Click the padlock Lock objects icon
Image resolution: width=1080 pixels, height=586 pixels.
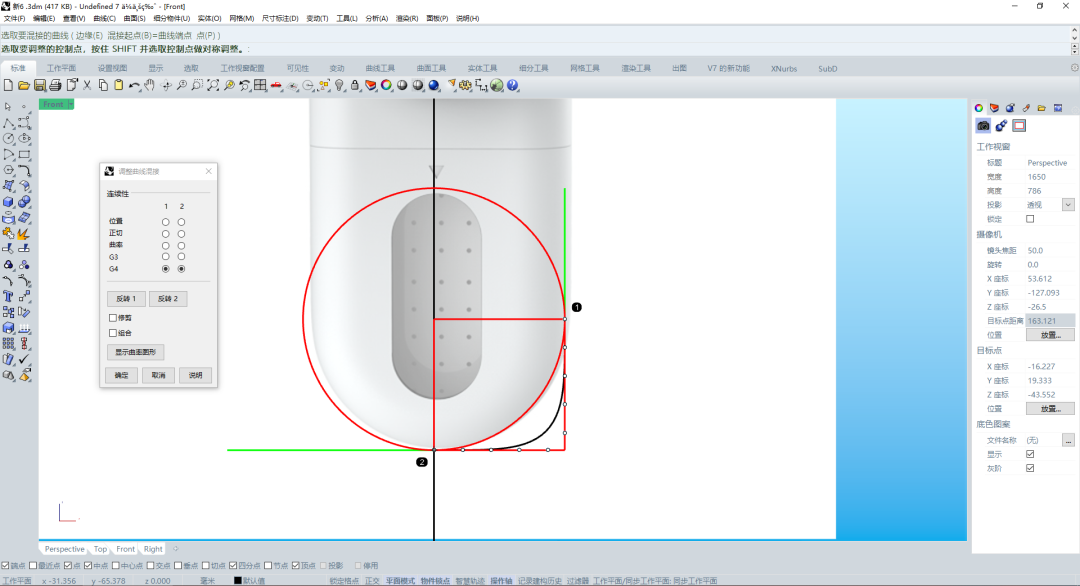tap(355, 85)
